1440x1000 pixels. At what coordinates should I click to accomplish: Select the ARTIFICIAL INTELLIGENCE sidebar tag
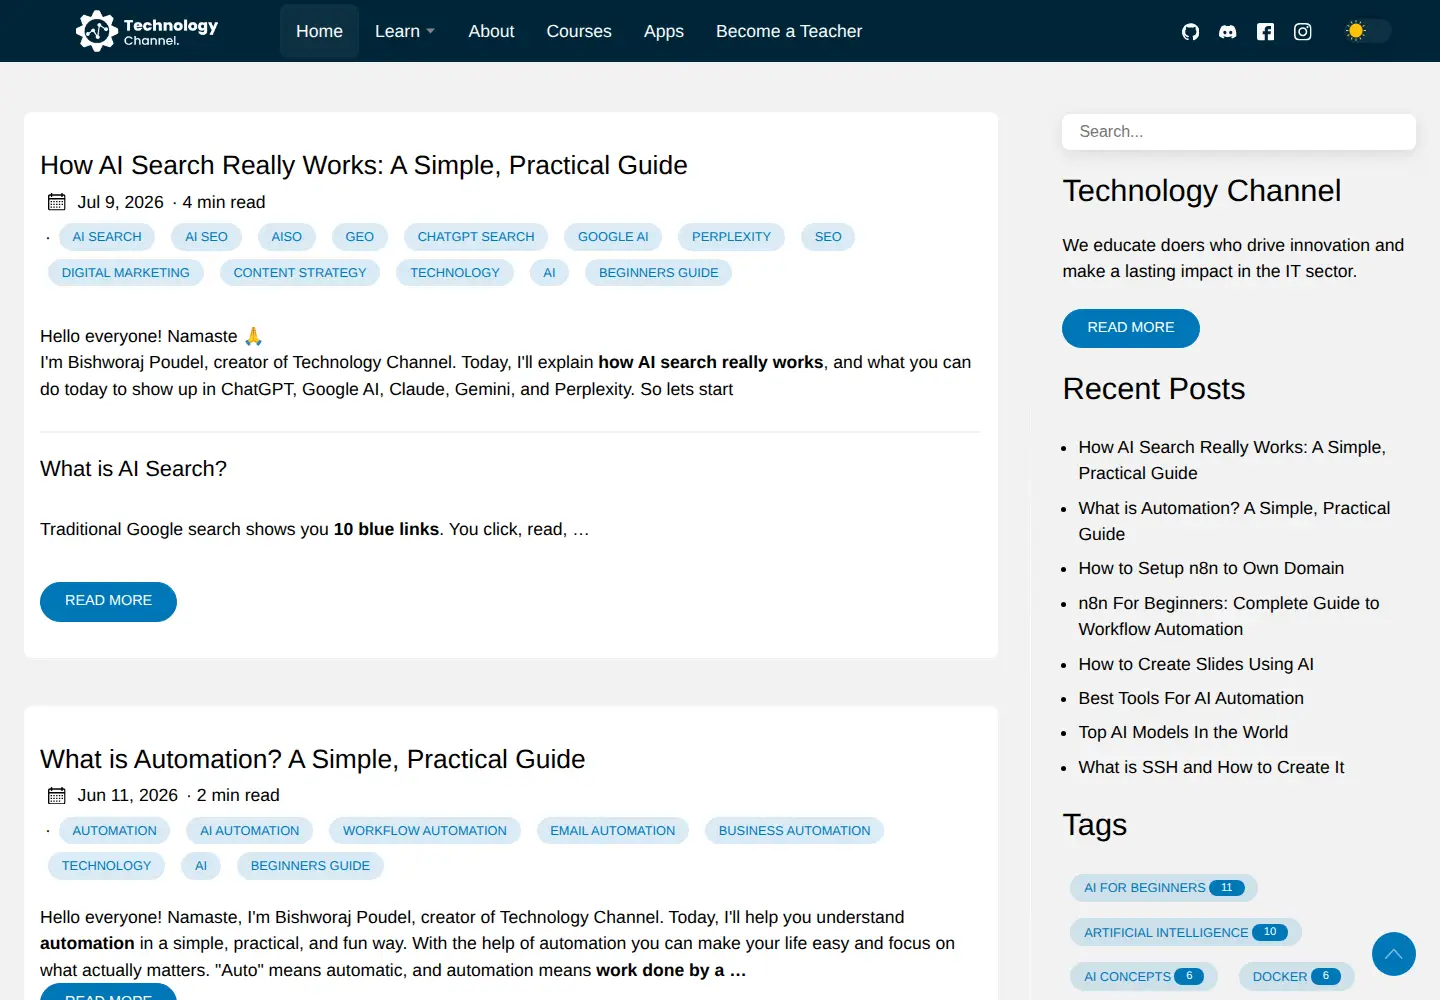(1186, 932)
